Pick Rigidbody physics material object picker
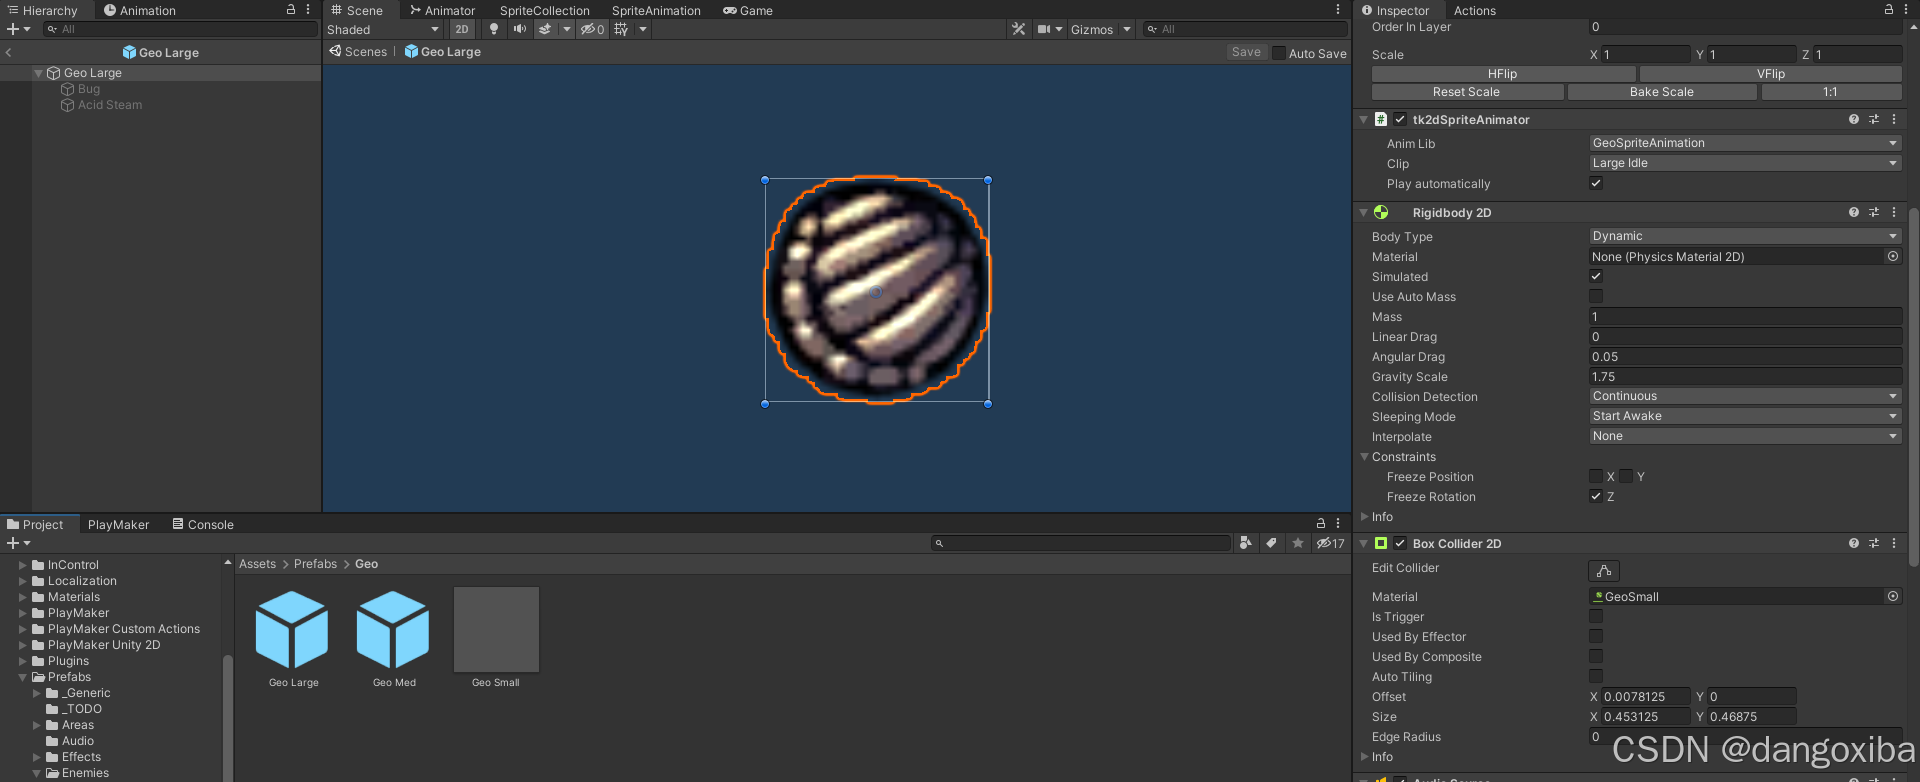 pyautogui.click(x=1893, y=257)
